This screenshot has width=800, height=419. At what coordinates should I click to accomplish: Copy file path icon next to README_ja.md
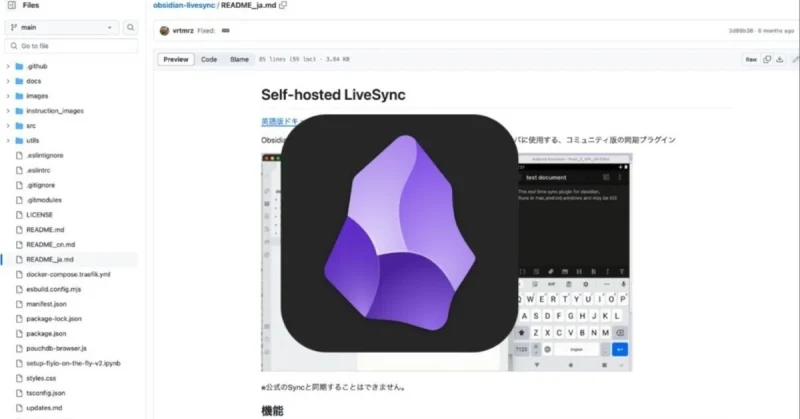click(283, 5)
